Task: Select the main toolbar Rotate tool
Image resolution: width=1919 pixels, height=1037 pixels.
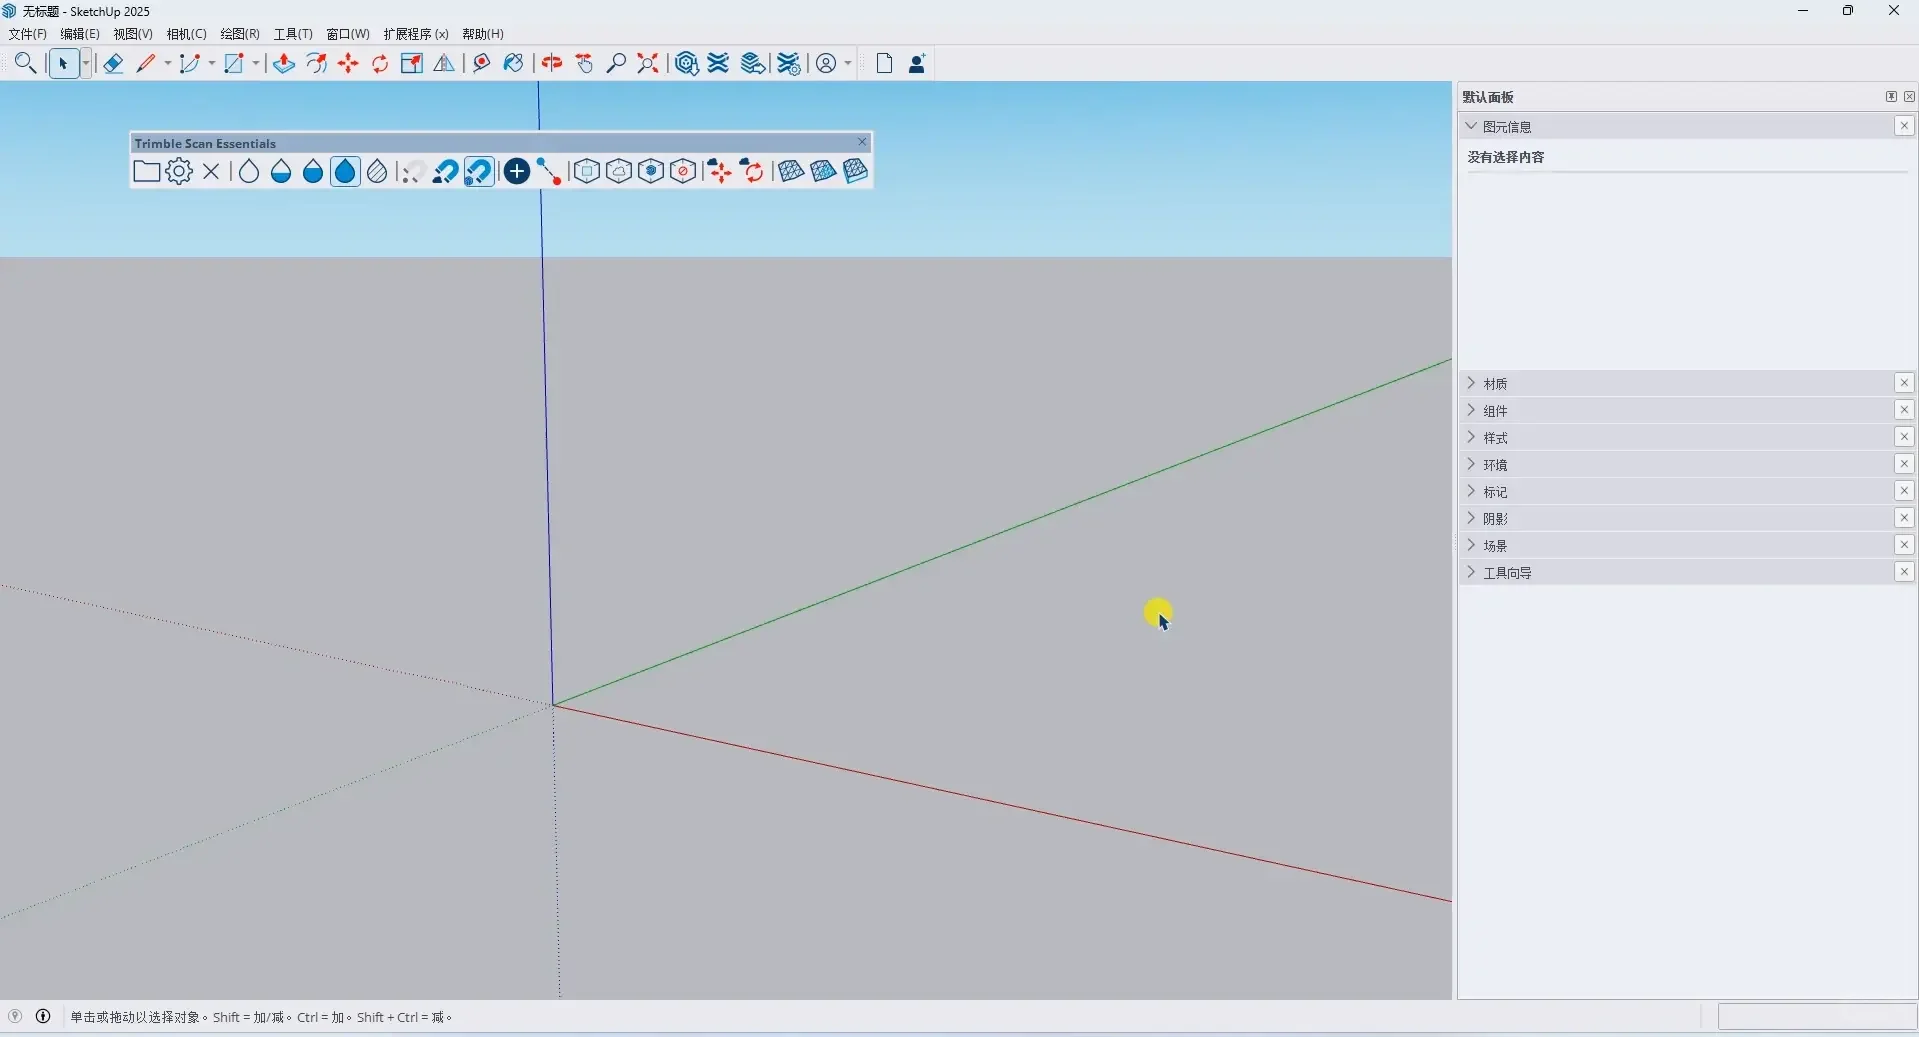Action: coord(380,64)
